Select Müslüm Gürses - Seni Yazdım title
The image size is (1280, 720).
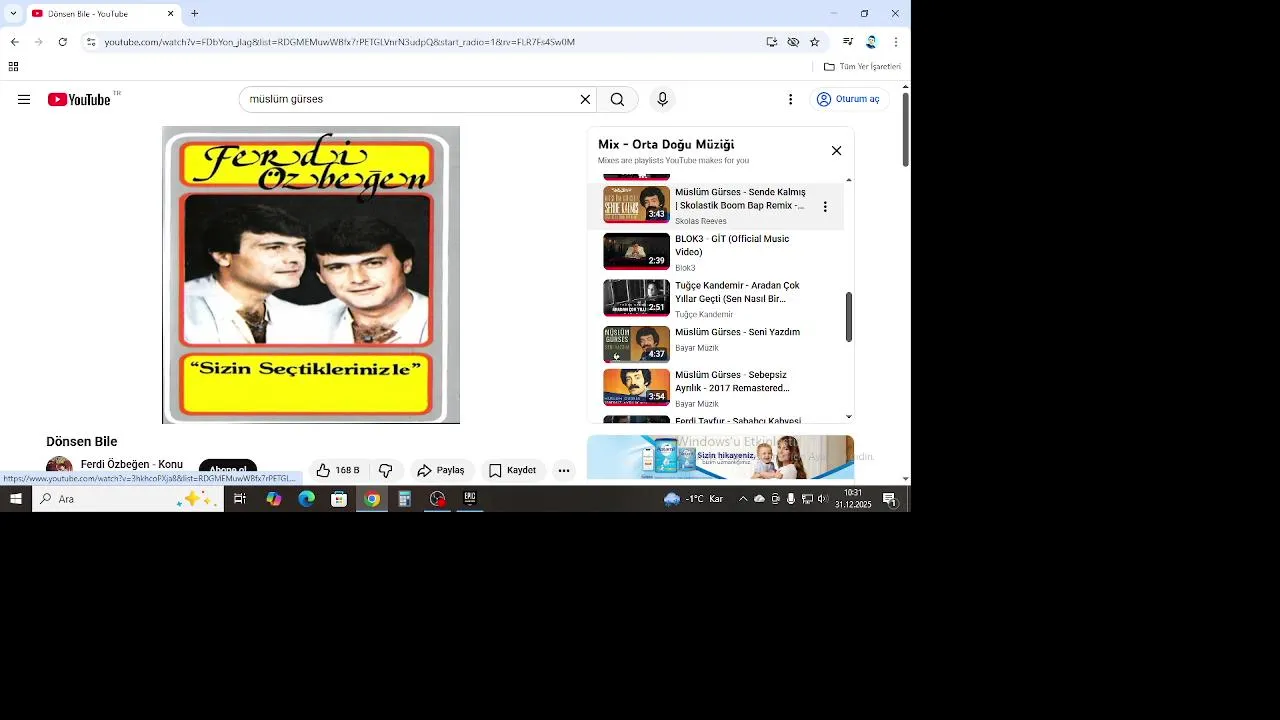(737, 332)
